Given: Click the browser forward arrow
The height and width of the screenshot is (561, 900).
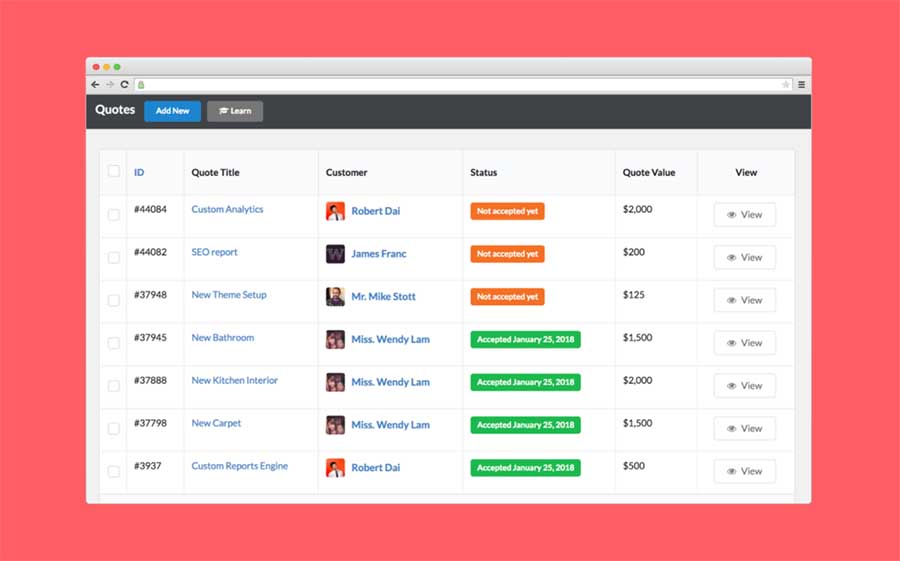Looking at the screenshot, I should [x=110, y=84].
